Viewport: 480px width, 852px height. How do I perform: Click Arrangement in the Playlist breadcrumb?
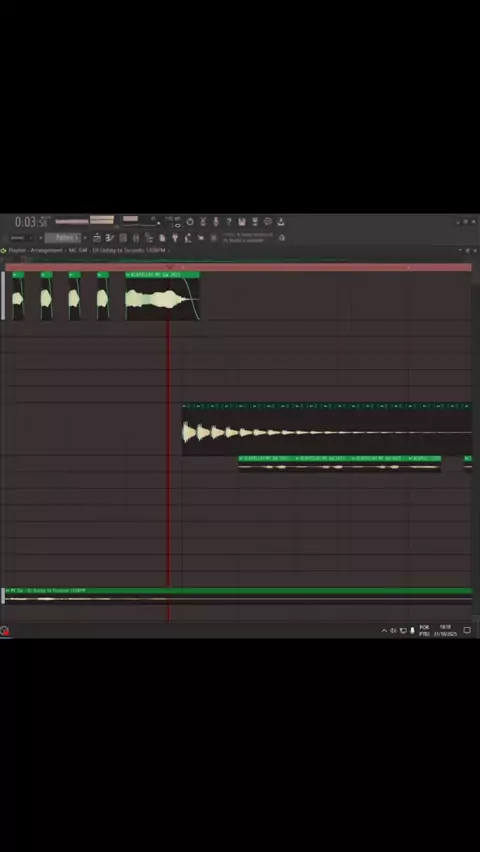point(46,250)
